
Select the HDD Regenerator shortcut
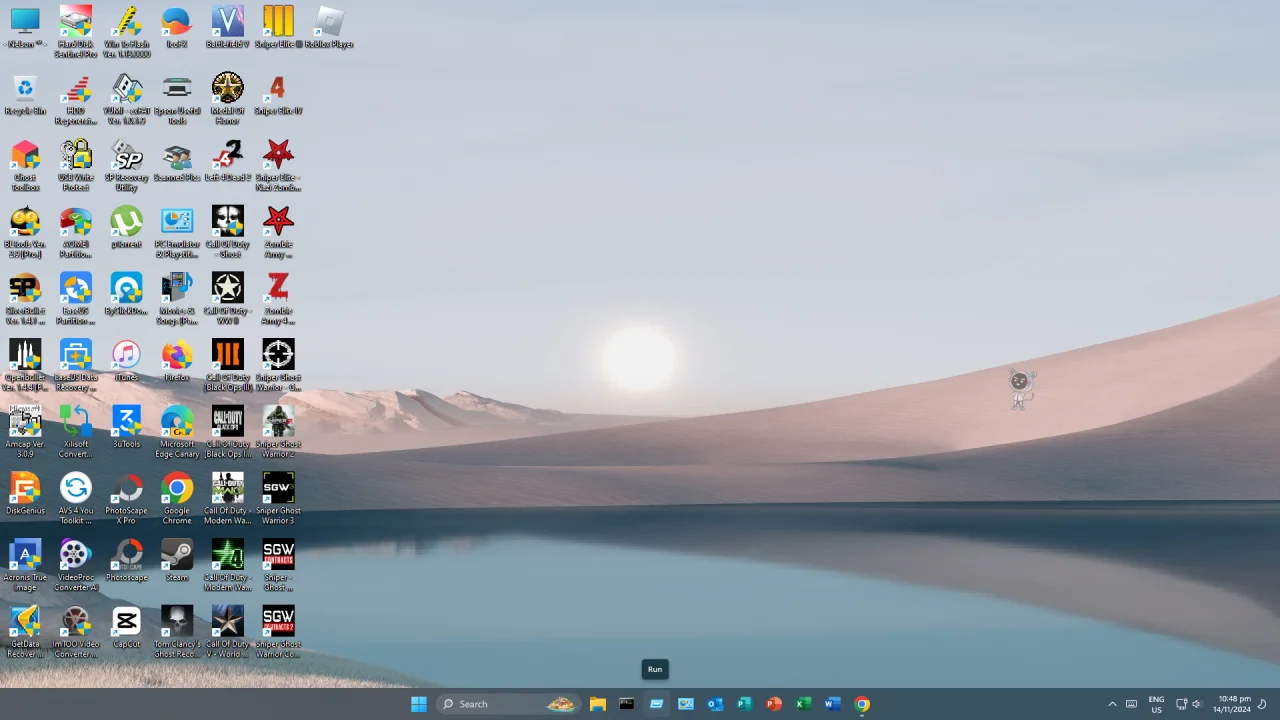(x=76, y=99)
